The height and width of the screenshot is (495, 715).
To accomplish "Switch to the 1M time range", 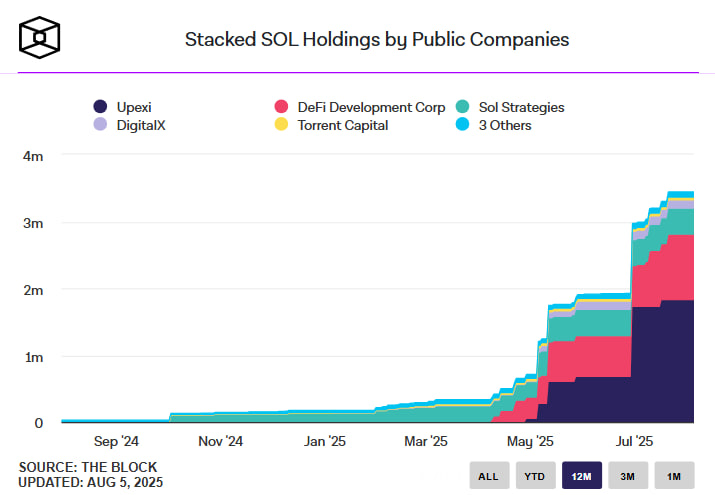I will click(676, 476).
